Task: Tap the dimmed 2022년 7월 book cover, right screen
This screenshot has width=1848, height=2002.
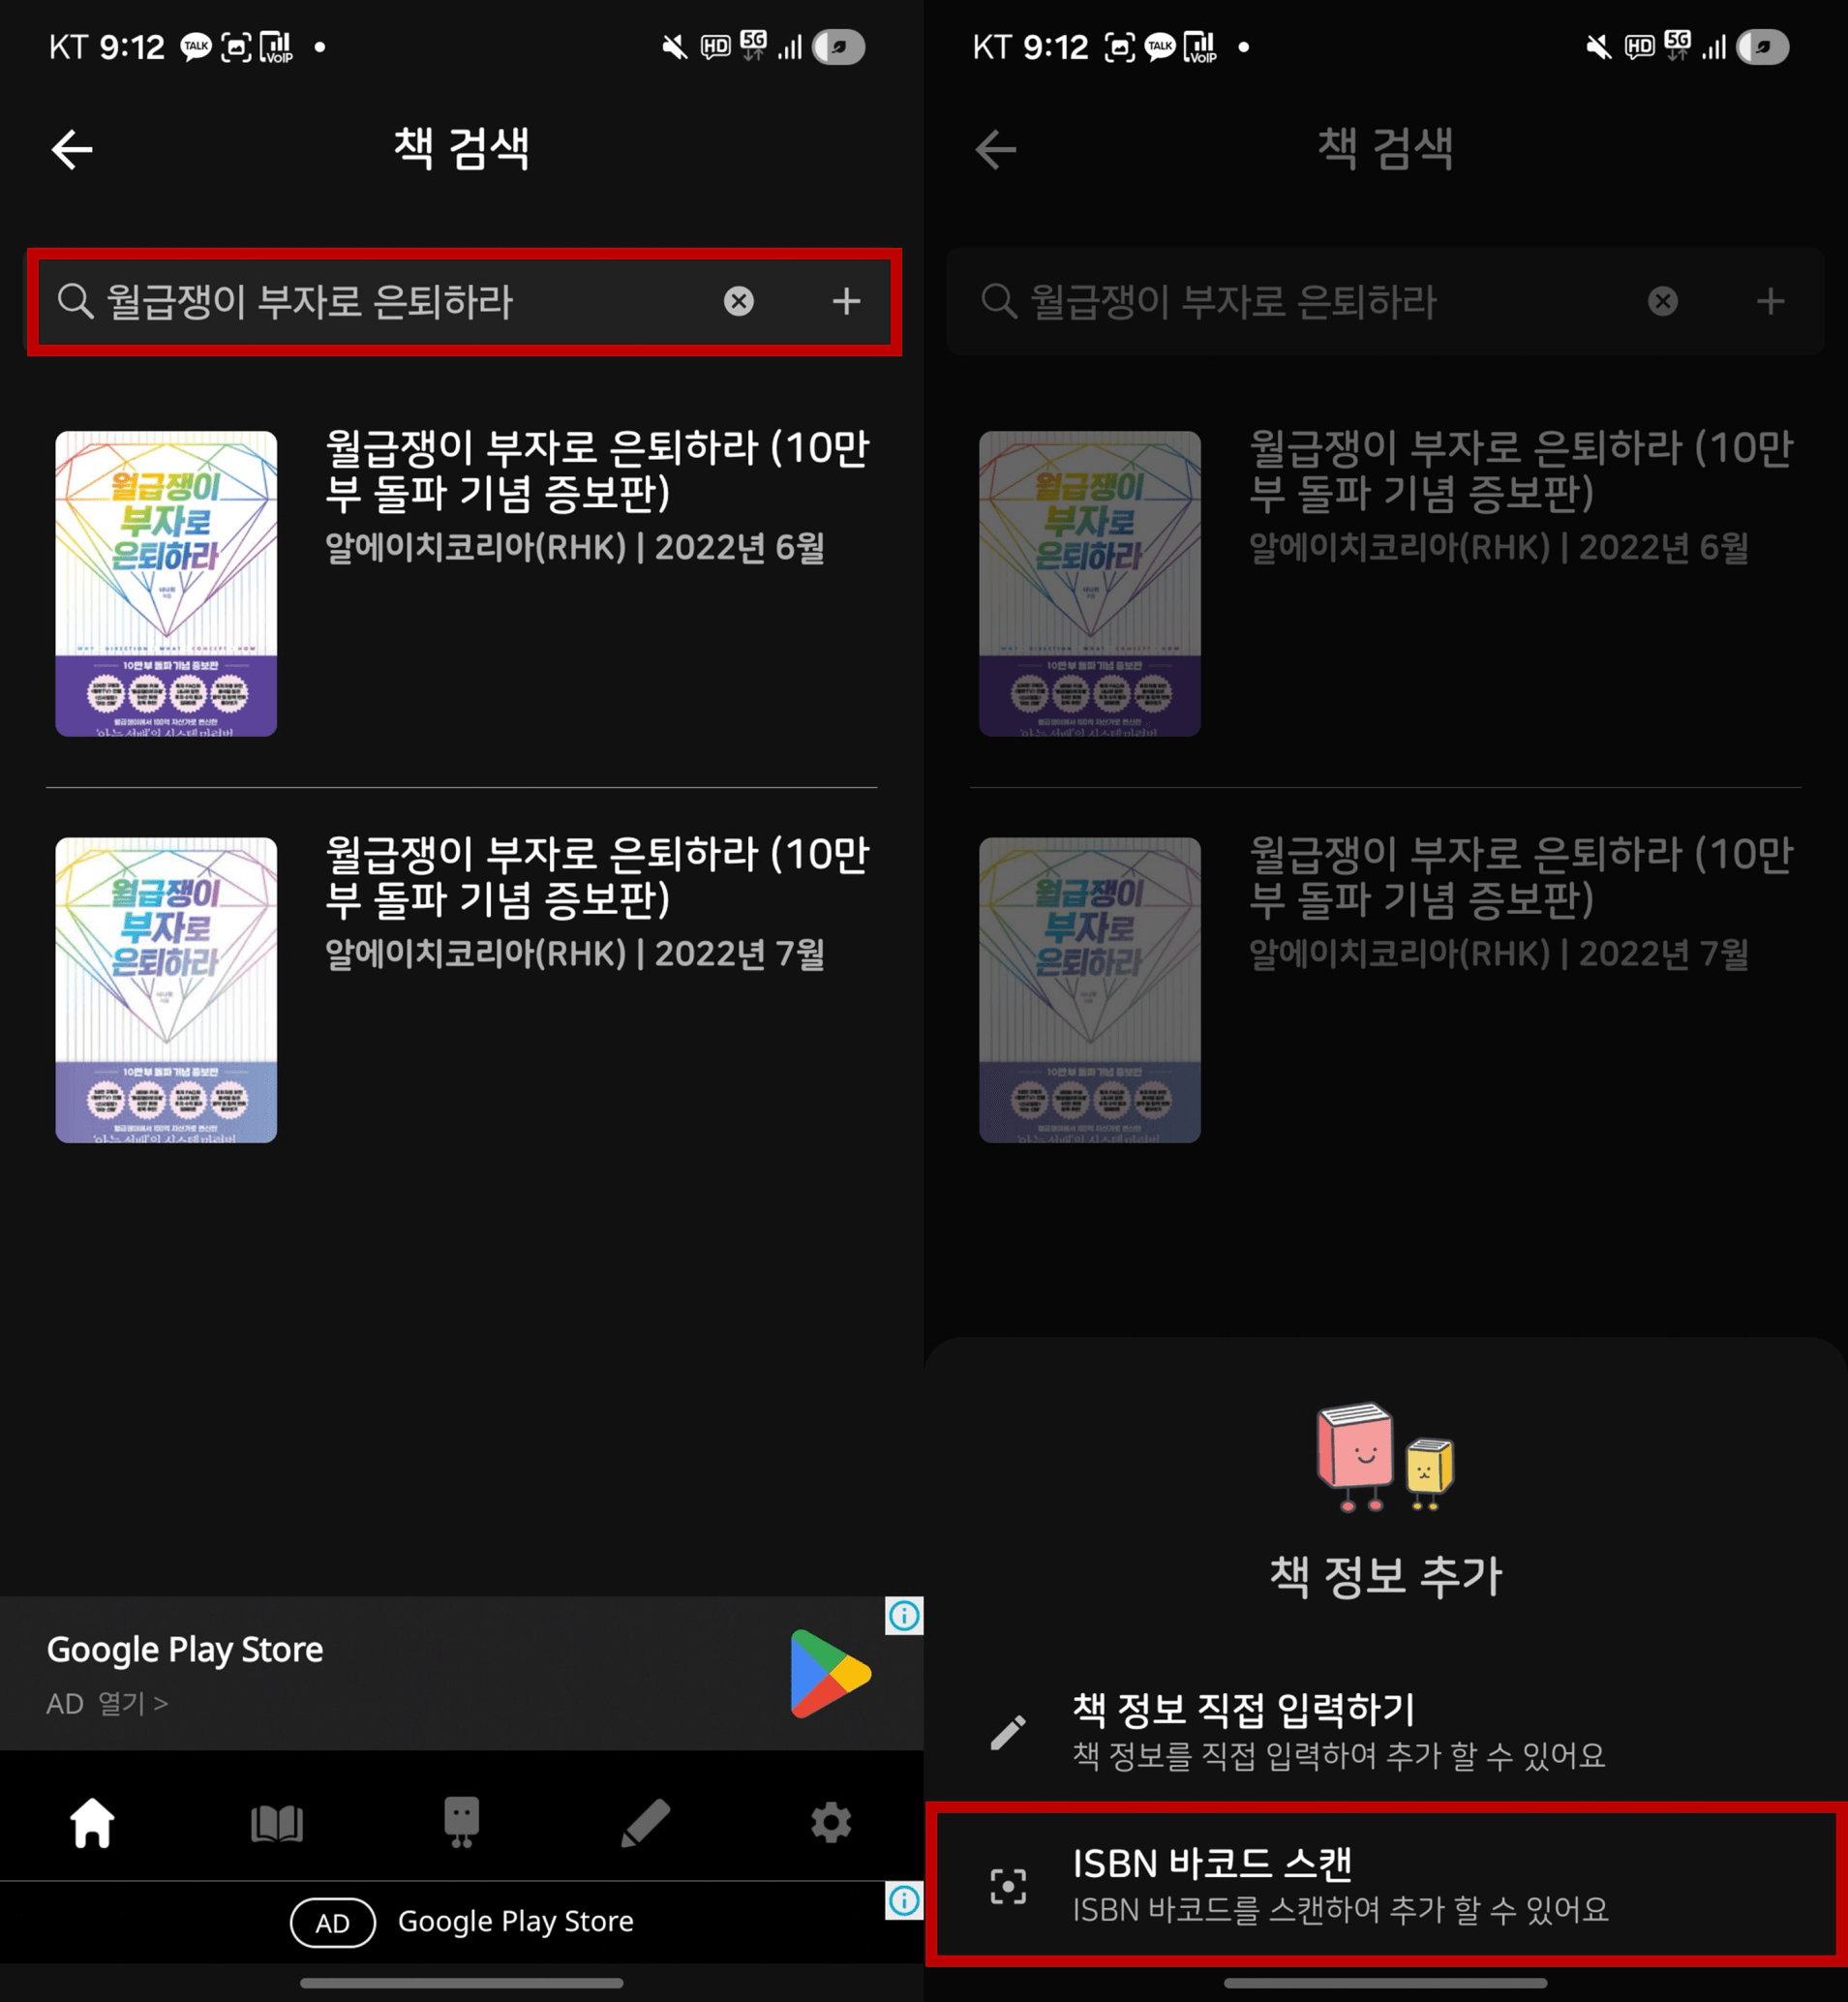Action: pos(1090,990)
